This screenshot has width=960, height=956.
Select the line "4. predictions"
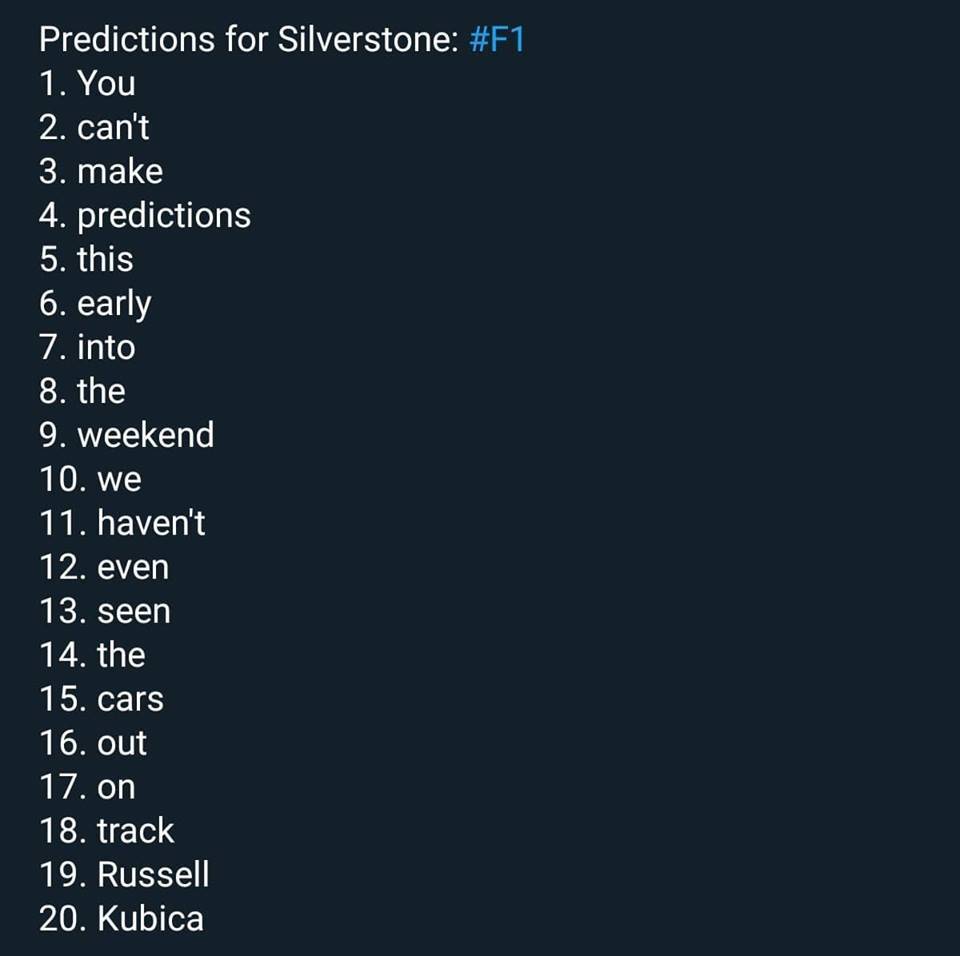point(144,216)
